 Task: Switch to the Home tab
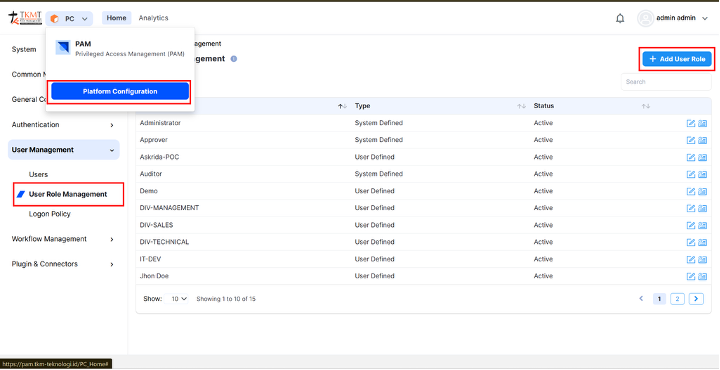tap(117, 18)
